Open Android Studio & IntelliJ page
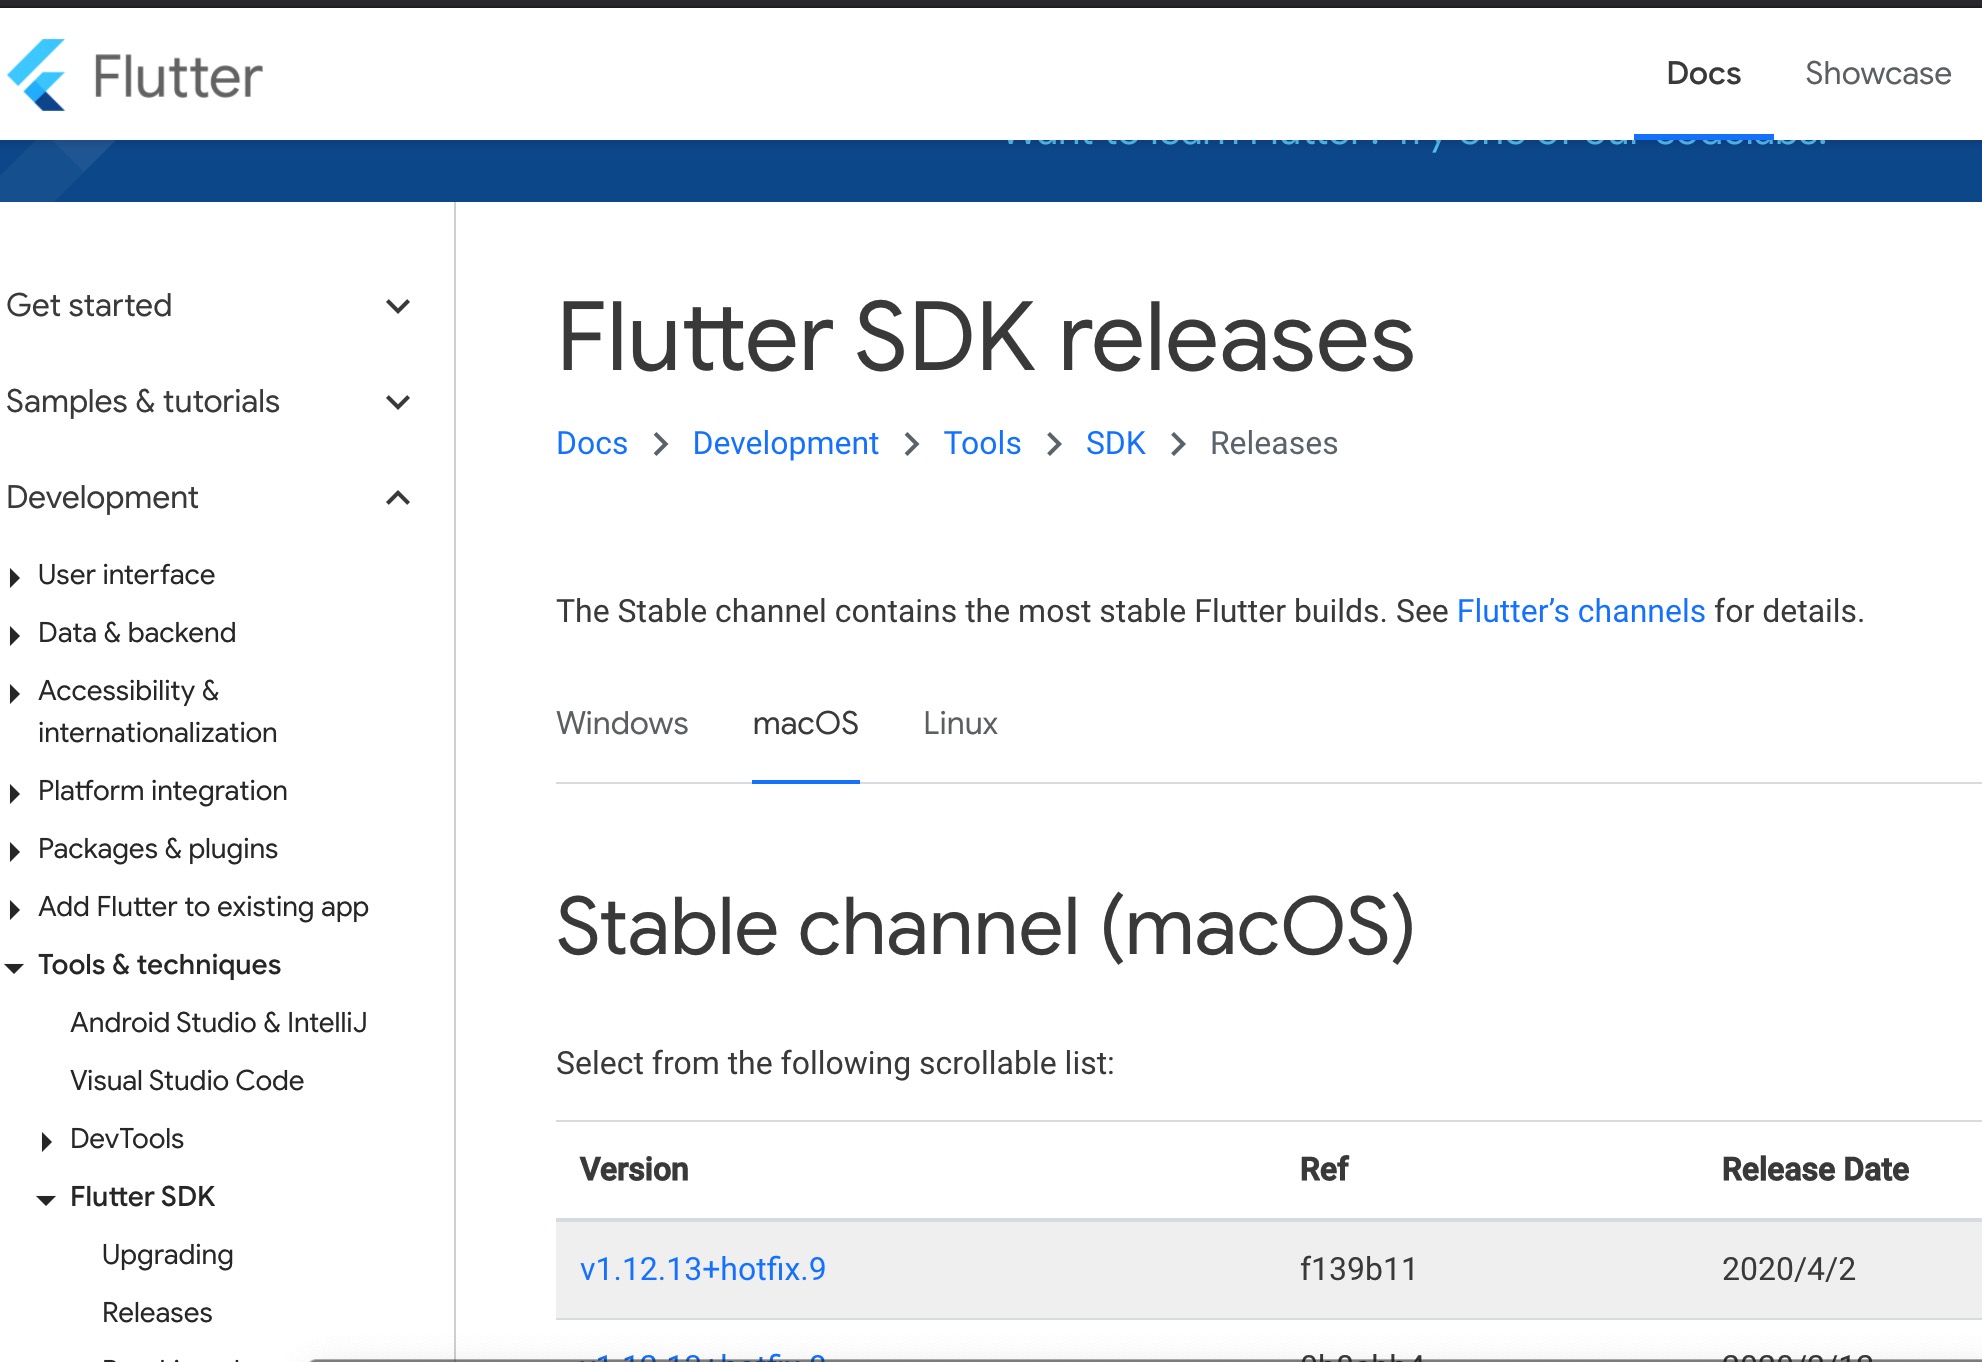This screenshot has height=1362, width=1982. click(x=219, y=1022)
